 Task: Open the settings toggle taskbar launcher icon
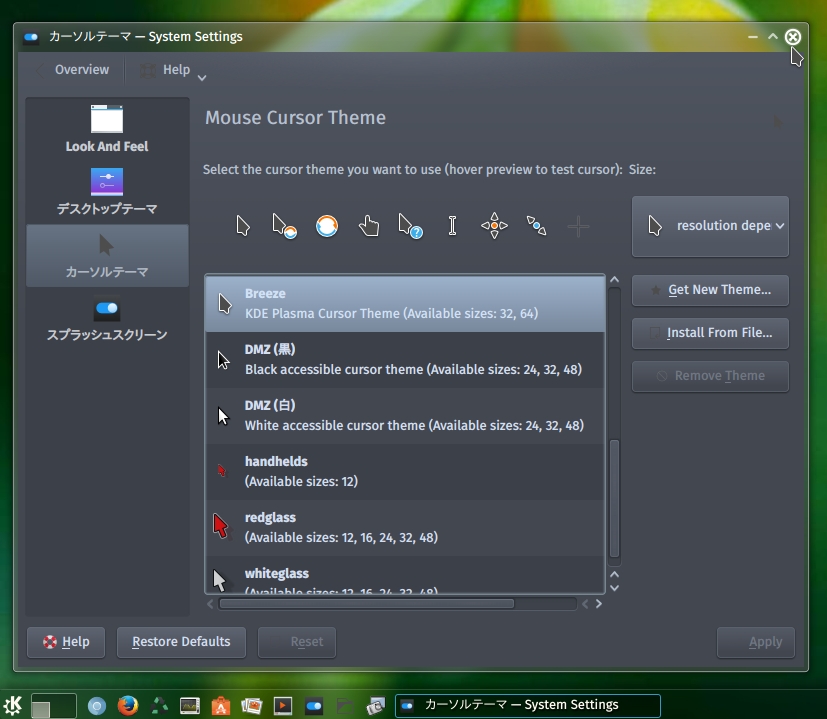tap(314, 706)
